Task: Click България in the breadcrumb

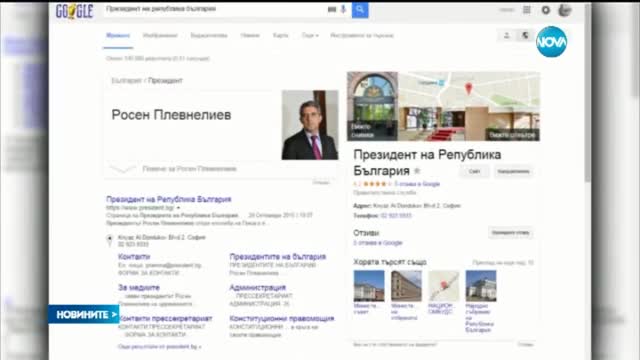Action: (x=126, y=80)
